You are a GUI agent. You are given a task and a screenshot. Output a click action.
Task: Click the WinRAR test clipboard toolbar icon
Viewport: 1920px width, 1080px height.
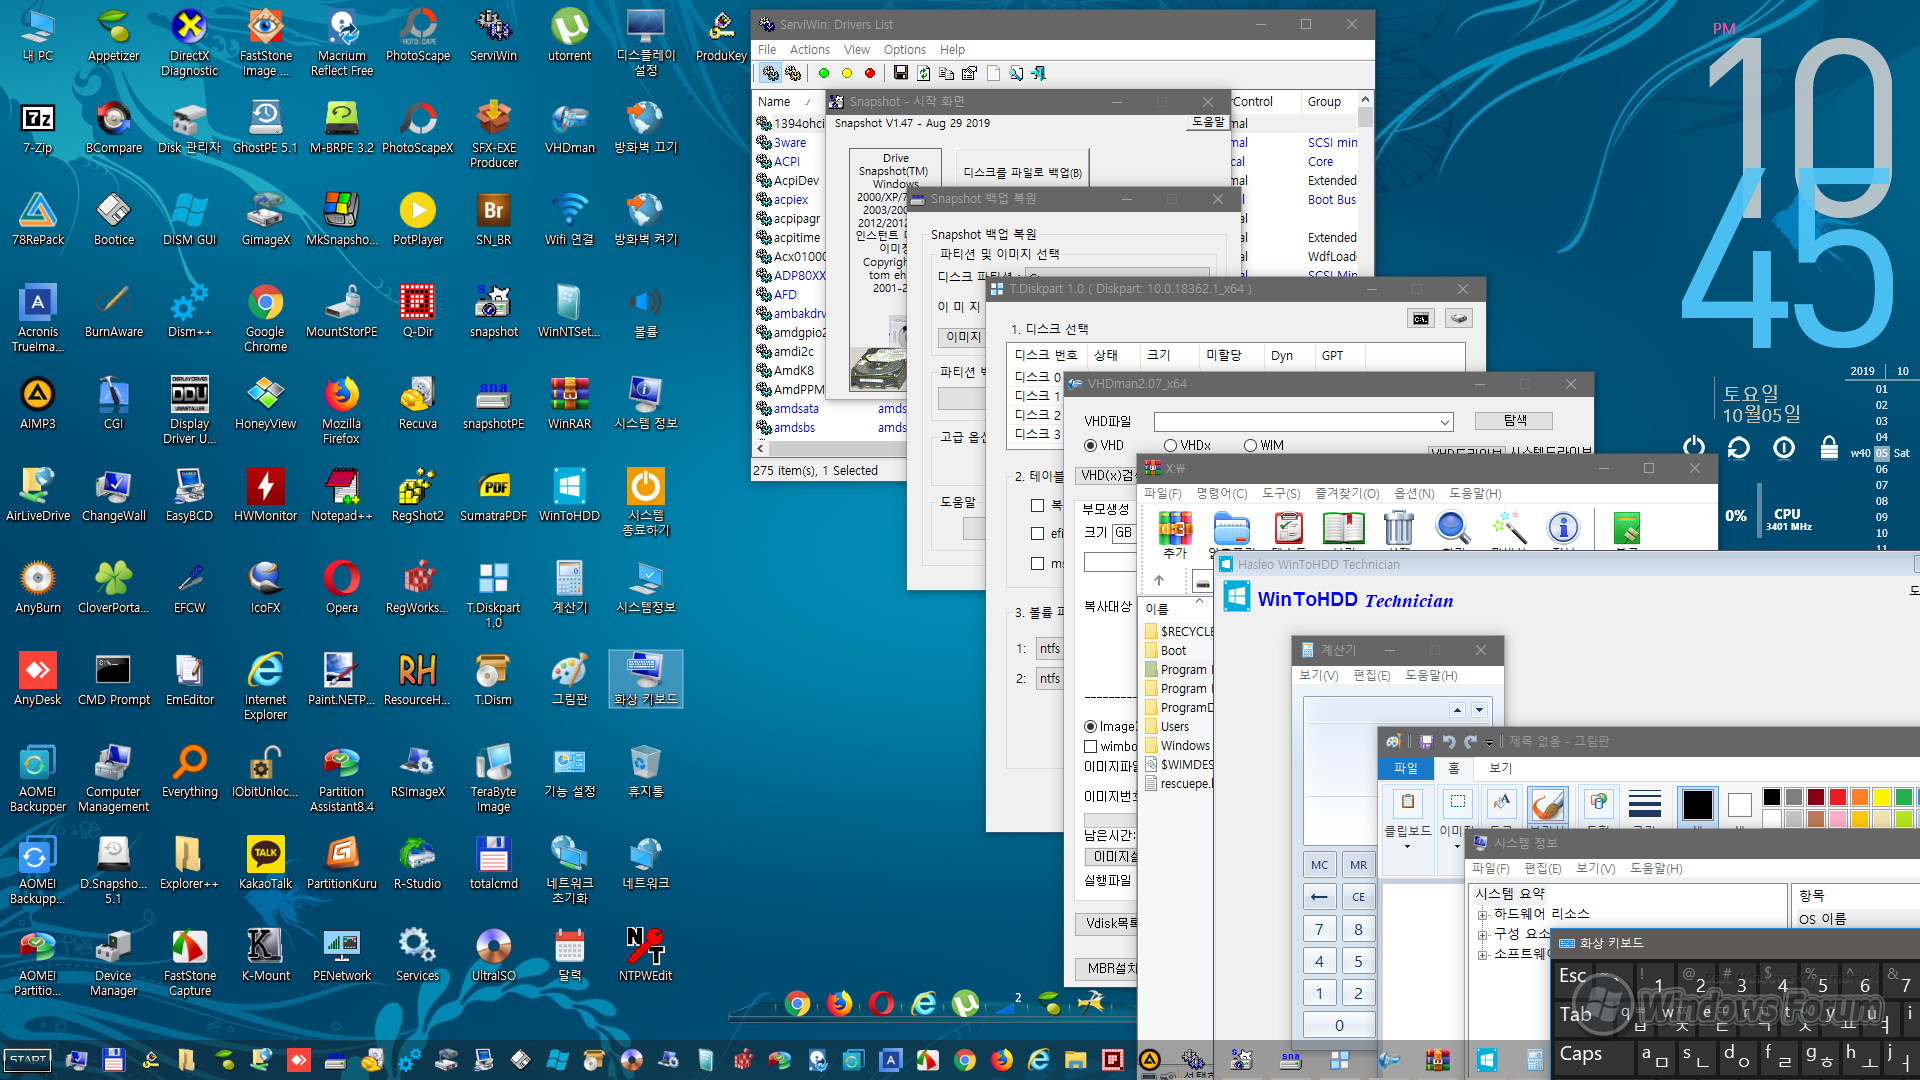[1288, 527]
